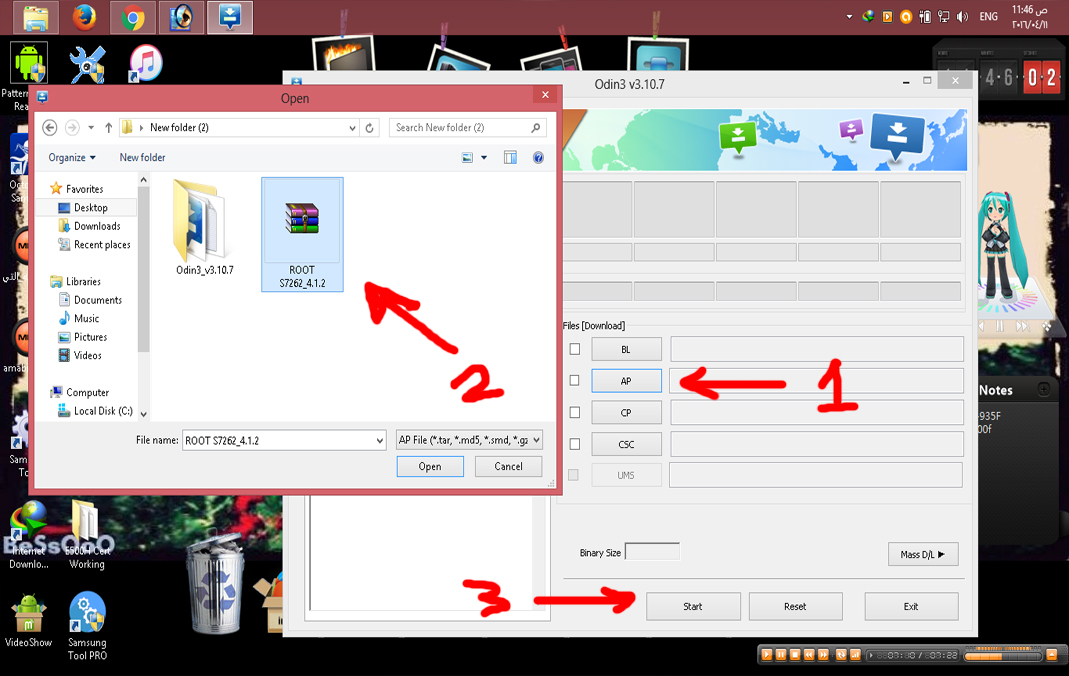Open the File name dropdown list
This screenshot has width=1069, height=676.
click(380, 441)
